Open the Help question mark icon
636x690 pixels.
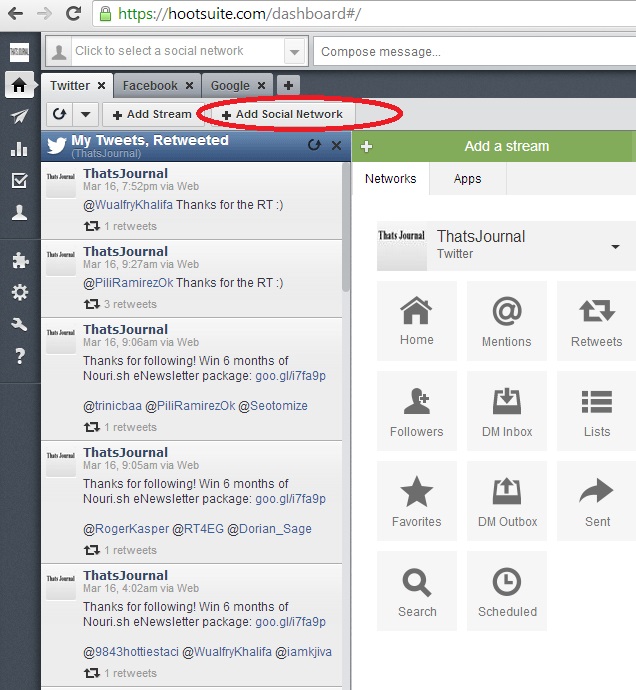[20, 356]
